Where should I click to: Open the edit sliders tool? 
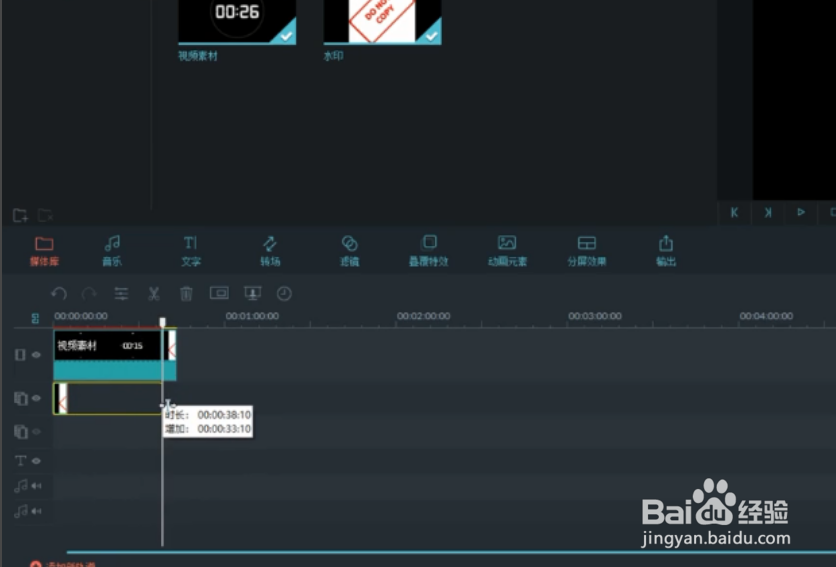click(122, 293)
